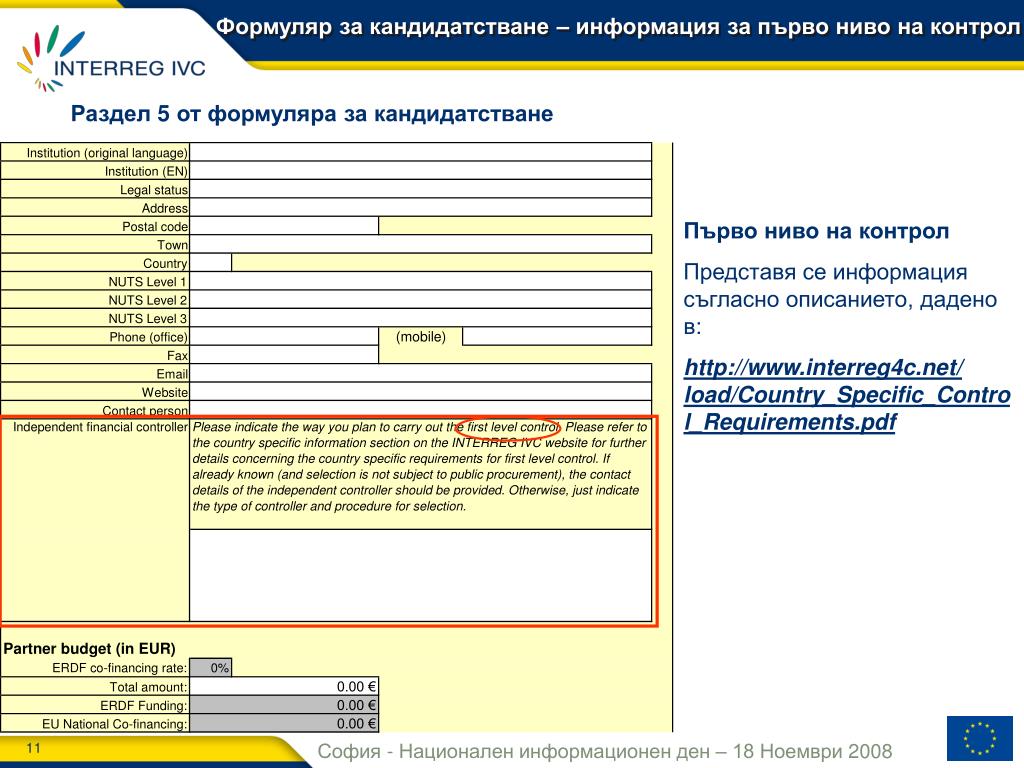Click the mobile phone input field
Screen dimensions: 1024x768
click(557, 336)
